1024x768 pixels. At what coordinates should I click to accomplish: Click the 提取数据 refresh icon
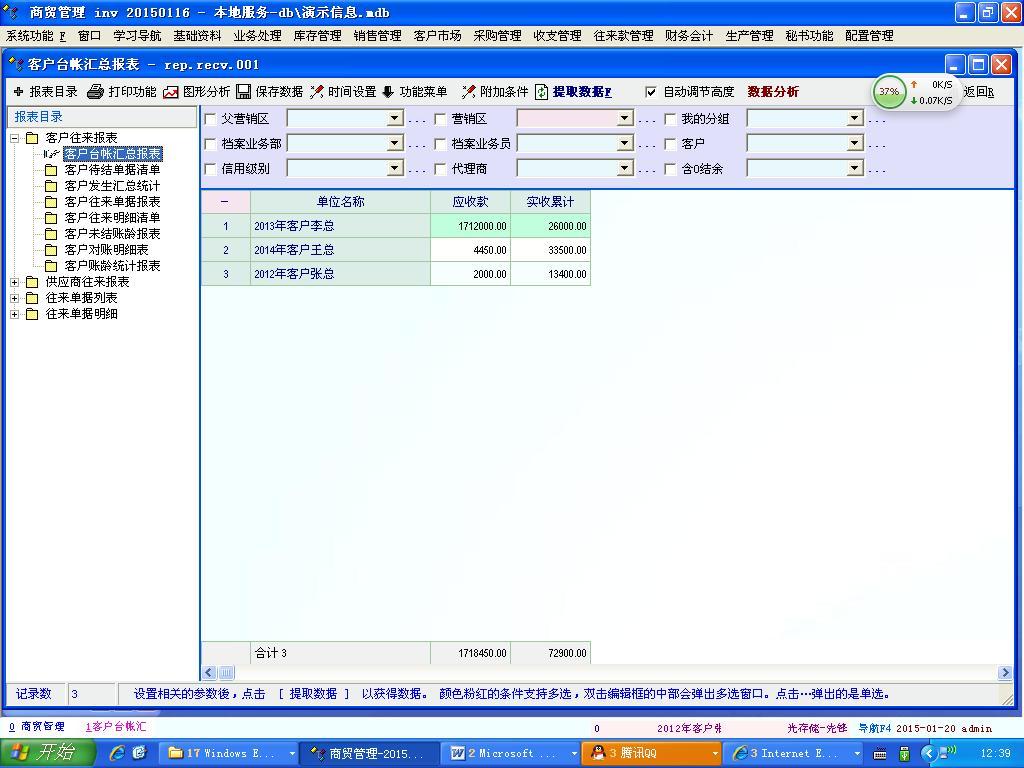coord(542,92)
